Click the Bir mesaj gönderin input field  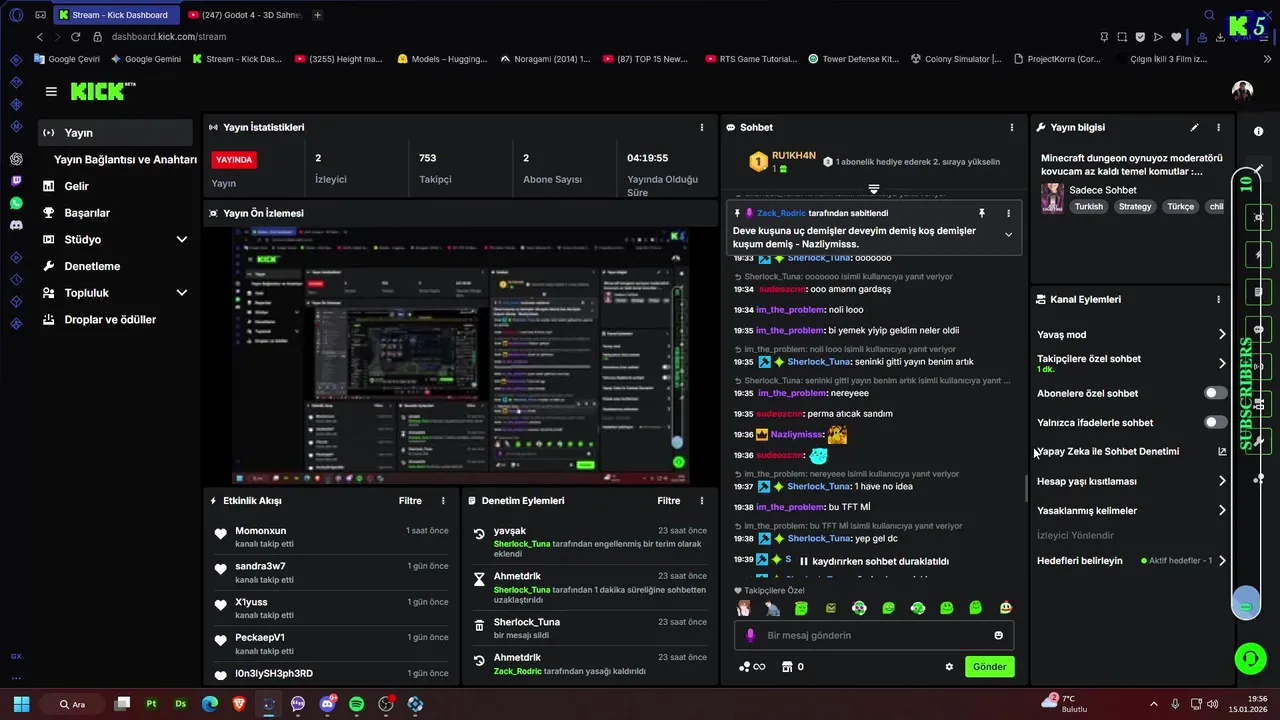874,635
